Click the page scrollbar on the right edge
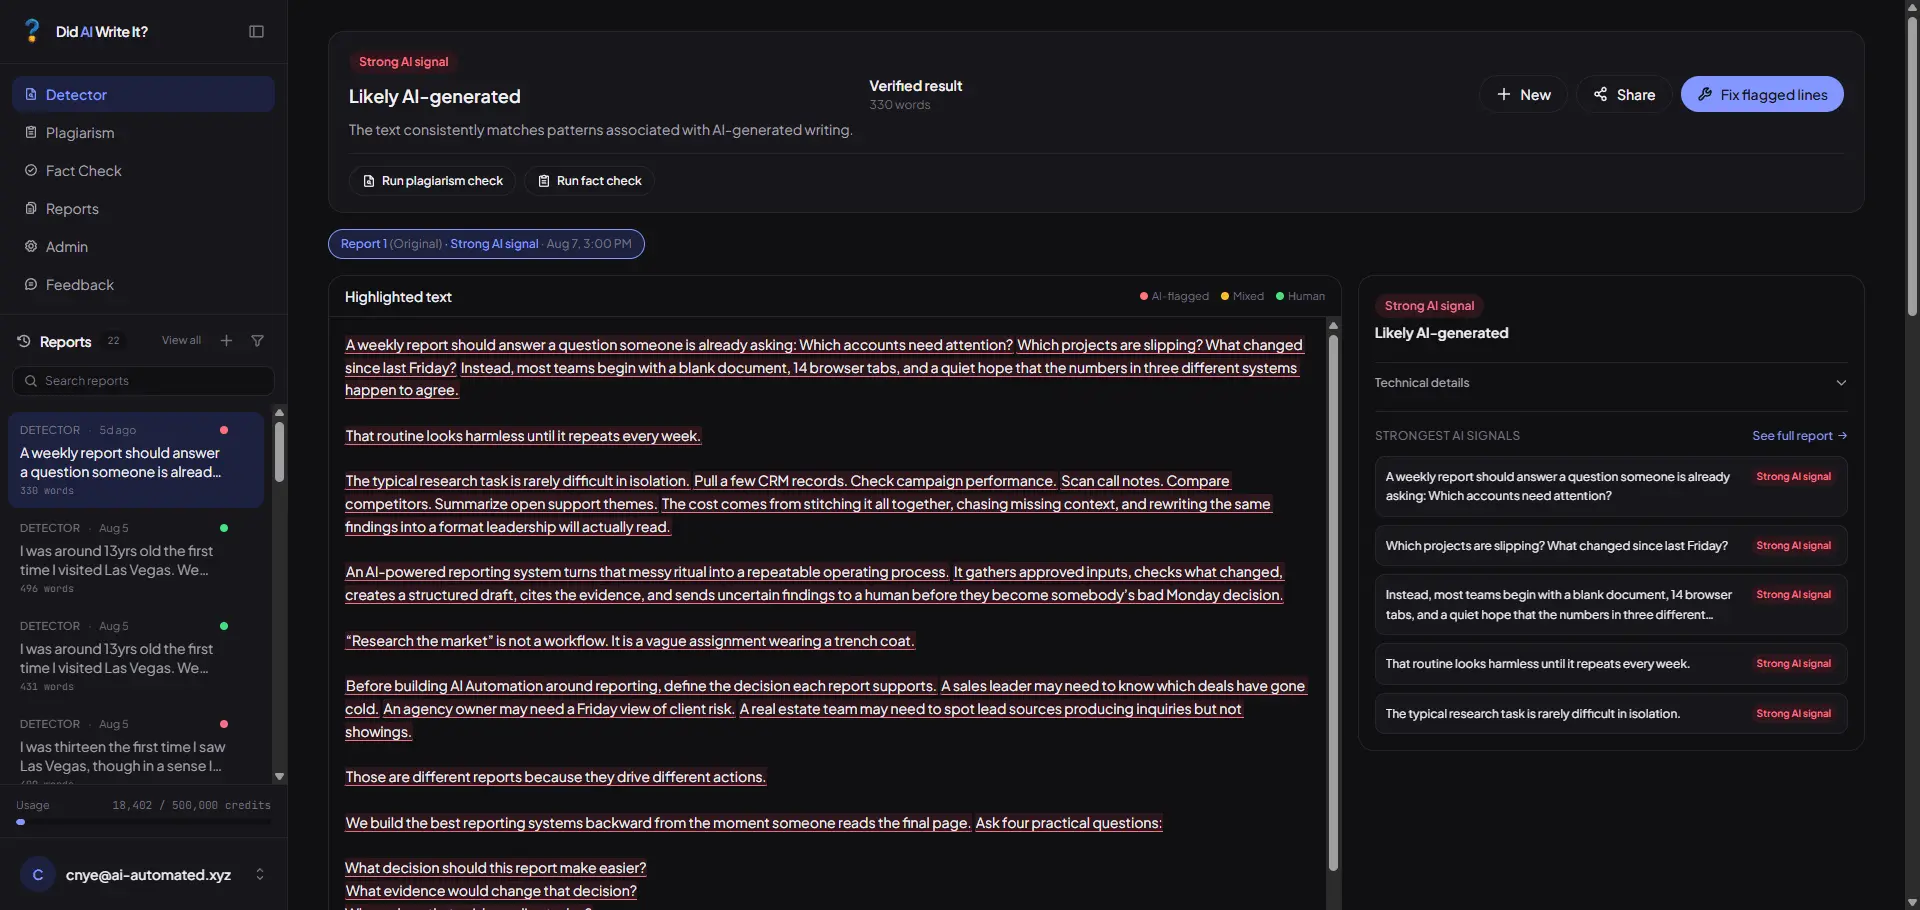This screenshot has width=1920, height=910. point(1912,165)
